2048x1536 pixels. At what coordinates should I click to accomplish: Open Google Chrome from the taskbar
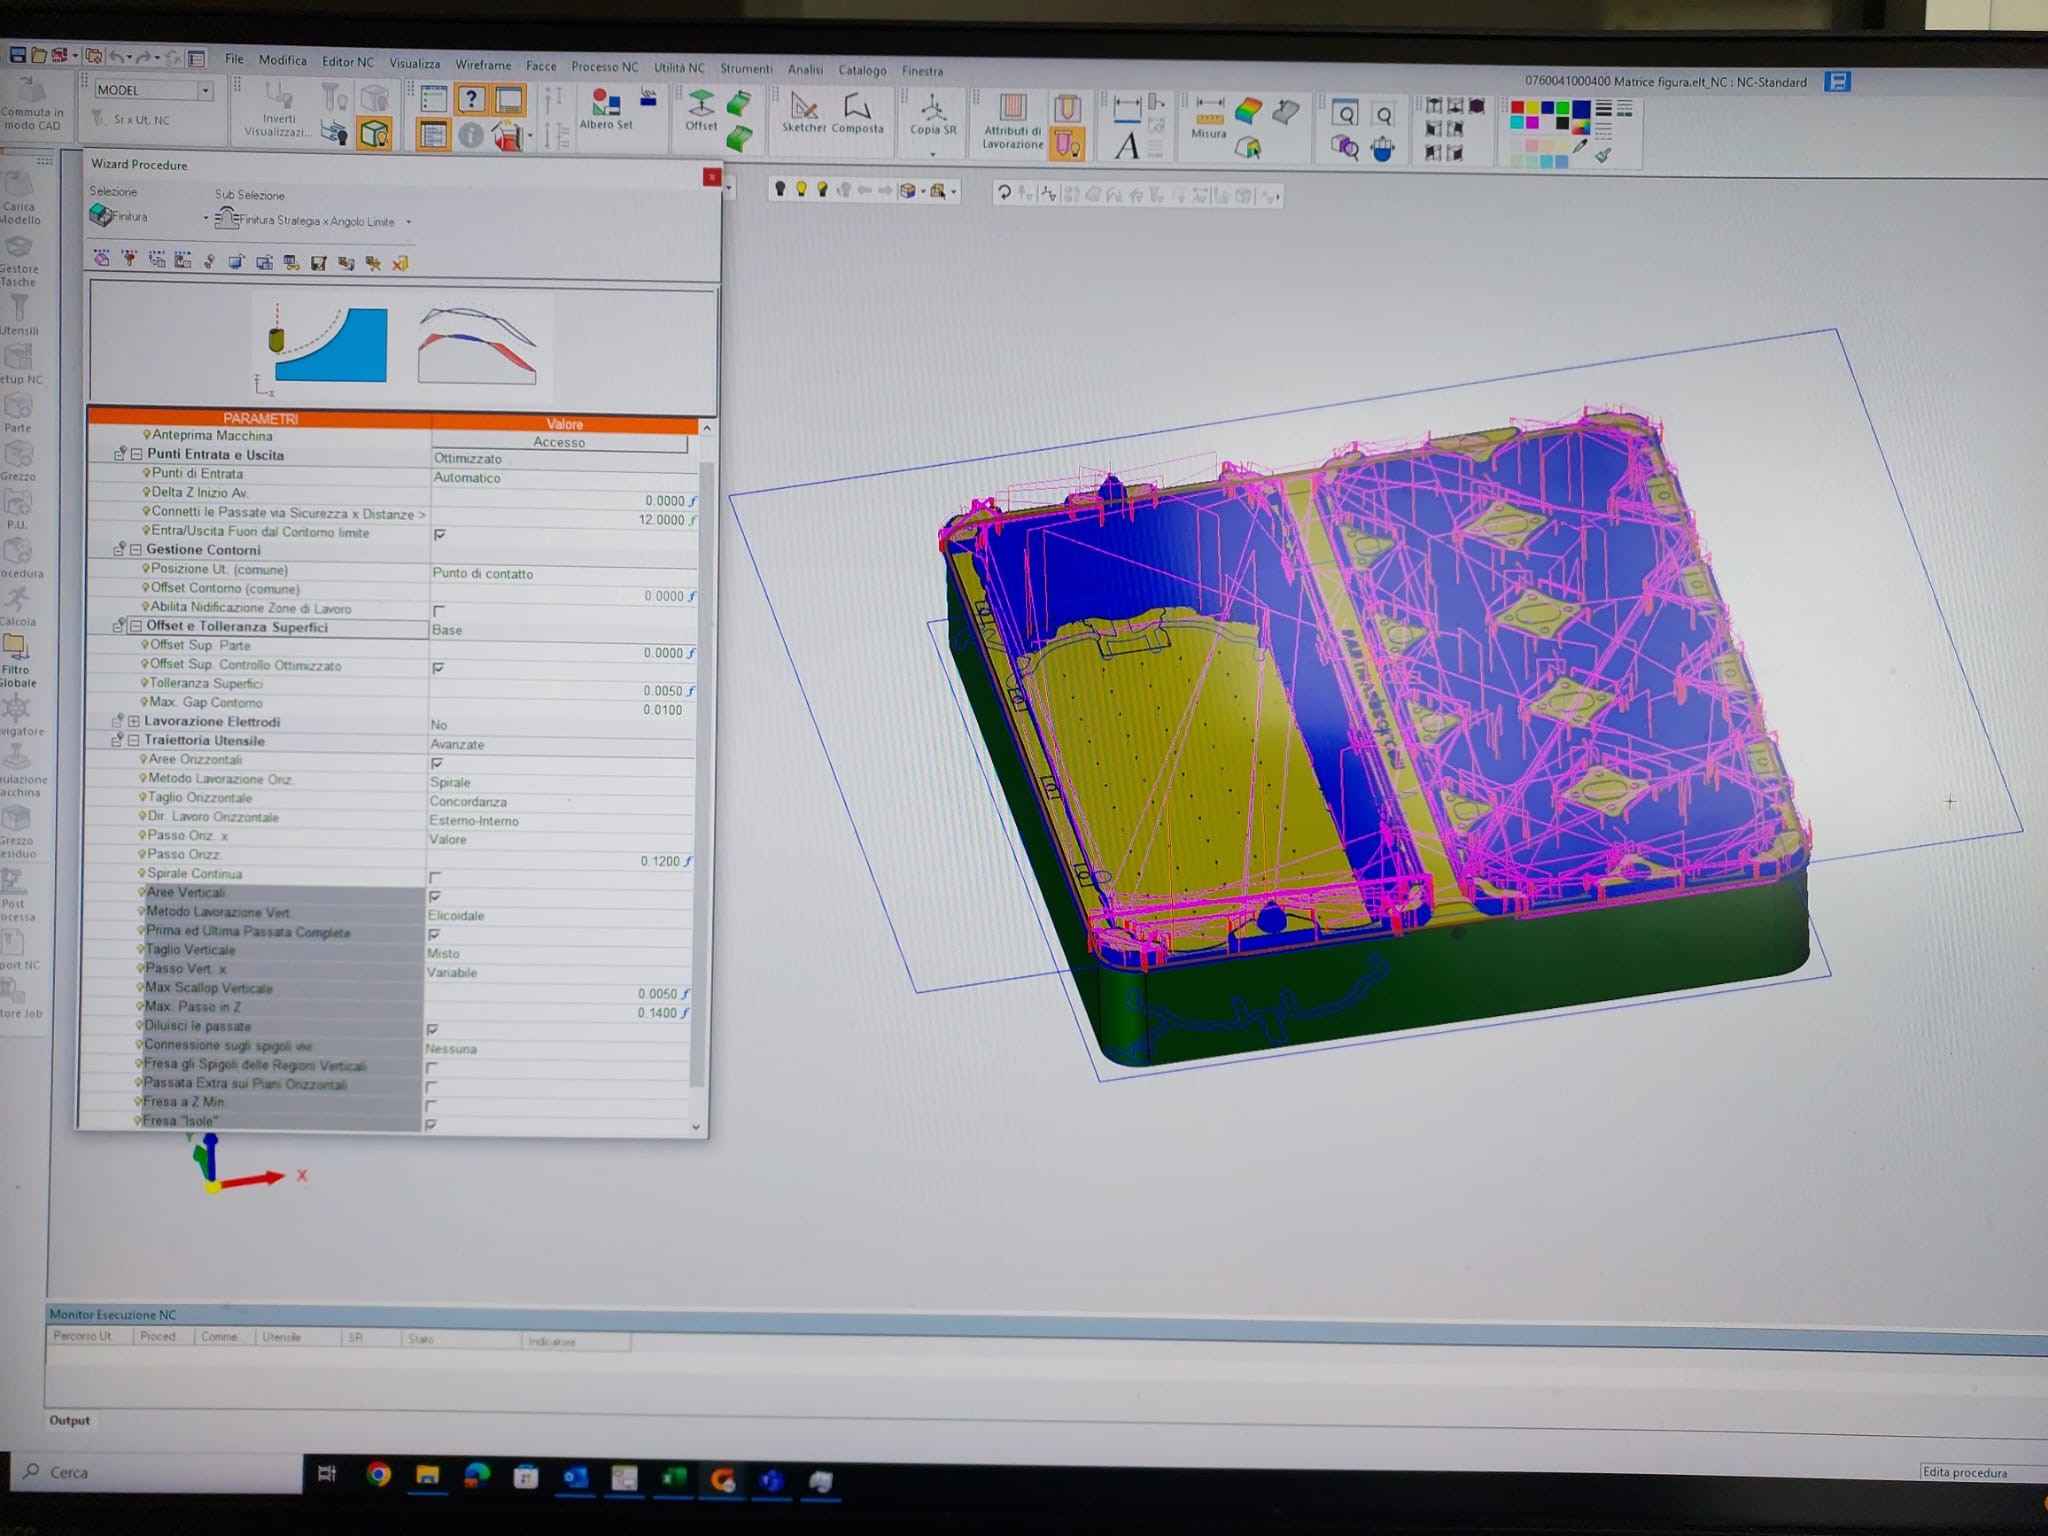coord(379,1474)
